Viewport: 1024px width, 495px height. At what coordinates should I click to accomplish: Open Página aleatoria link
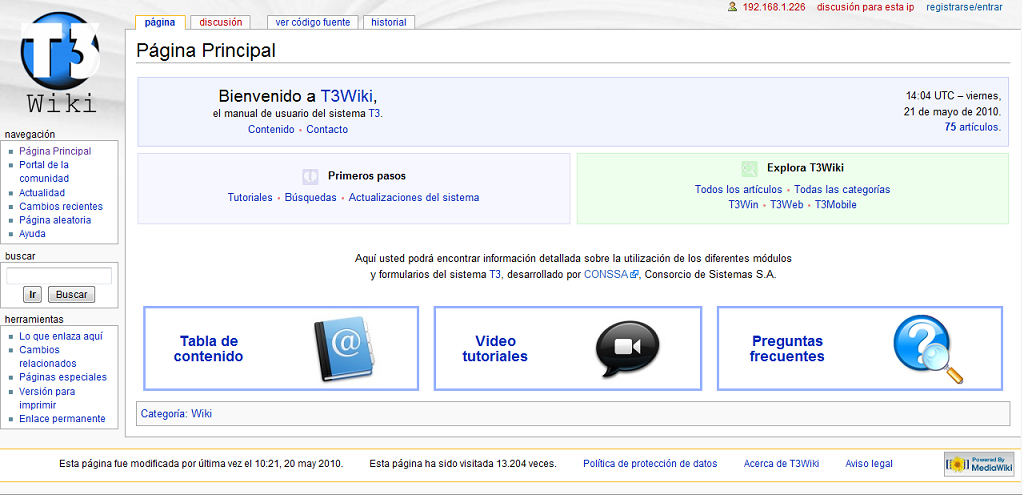tap(55, 220)
